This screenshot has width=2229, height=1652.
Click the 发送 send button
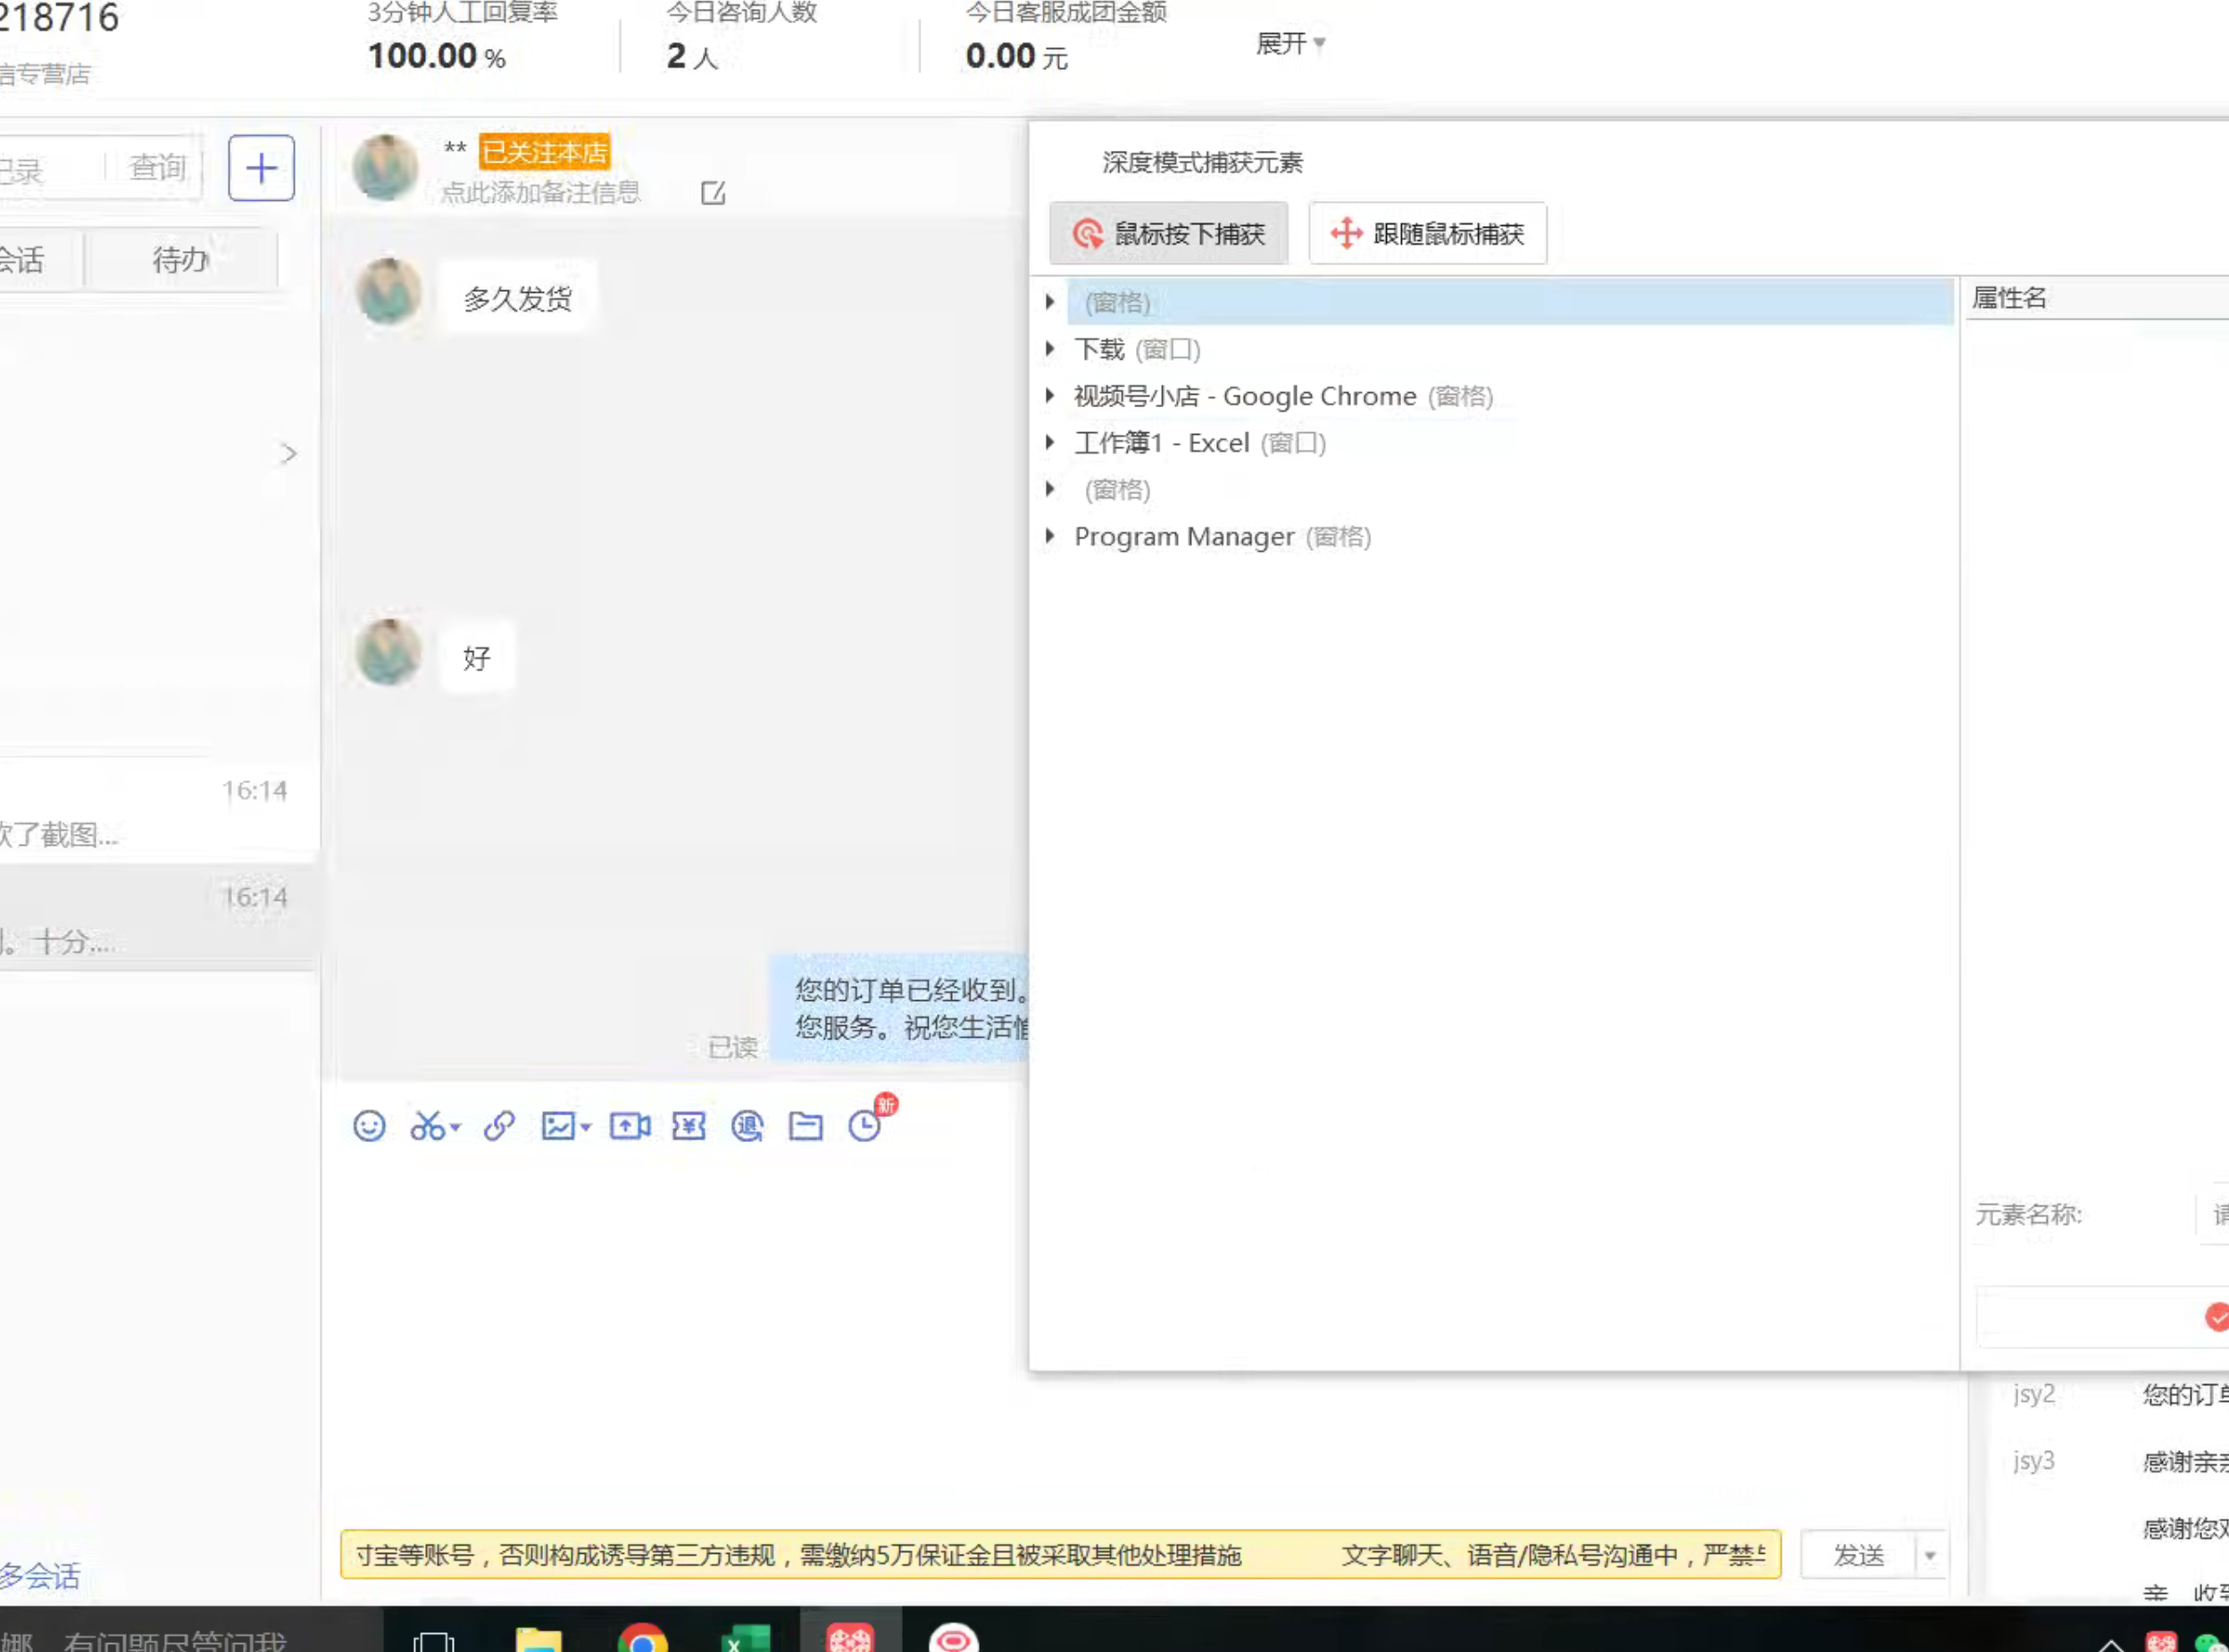(x=1858, y=1555)
